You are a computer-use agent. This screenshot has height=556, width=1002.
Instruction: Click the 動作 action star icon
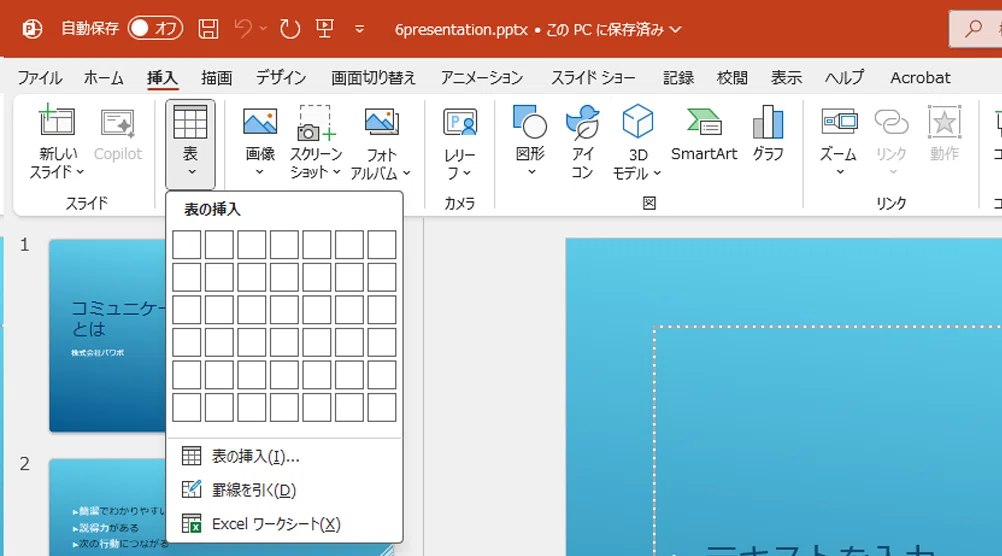click(x=944, y=121)
